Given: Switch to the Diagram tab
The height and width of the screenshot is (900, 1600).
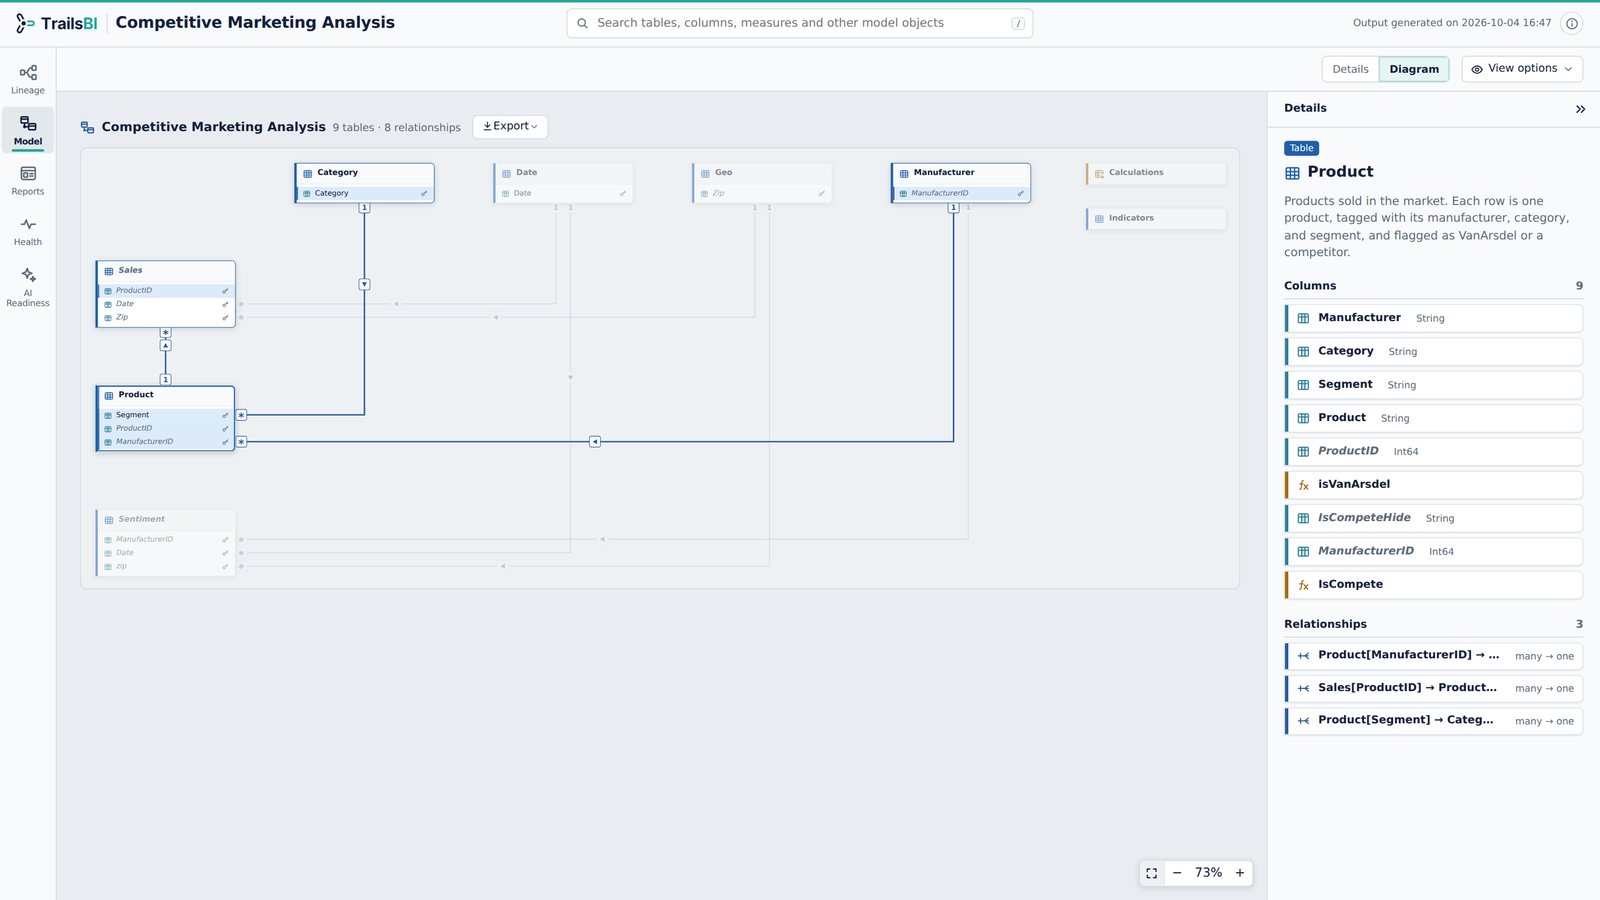Looking at the screenshot, I should pyautogui.click(x=1414, y=69).
